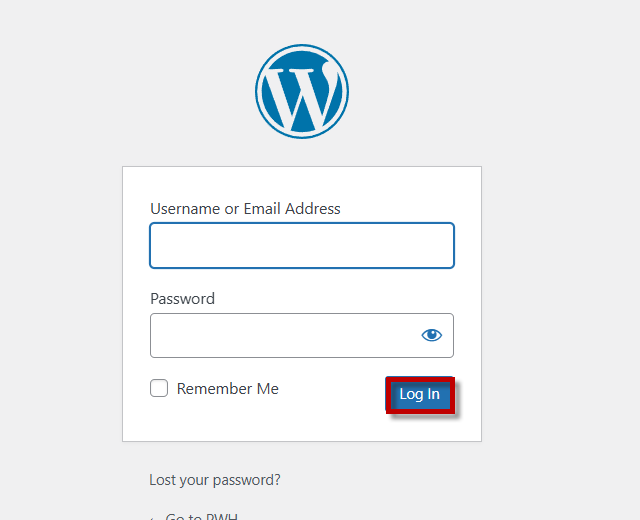This screenshot has width=640, height=520.
Task: Click the Username or Email Address label
Action: click(245, 209)
